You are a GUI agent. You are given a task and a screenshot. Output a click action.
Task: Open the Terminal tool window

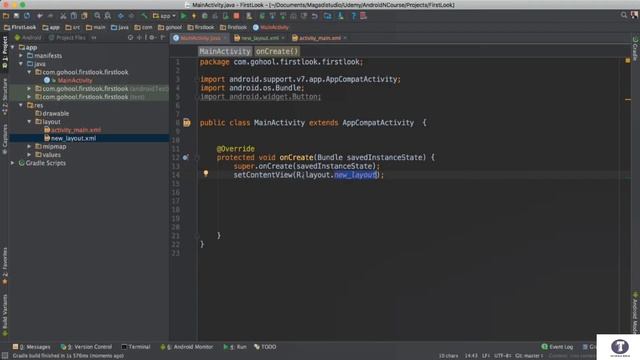136,347
